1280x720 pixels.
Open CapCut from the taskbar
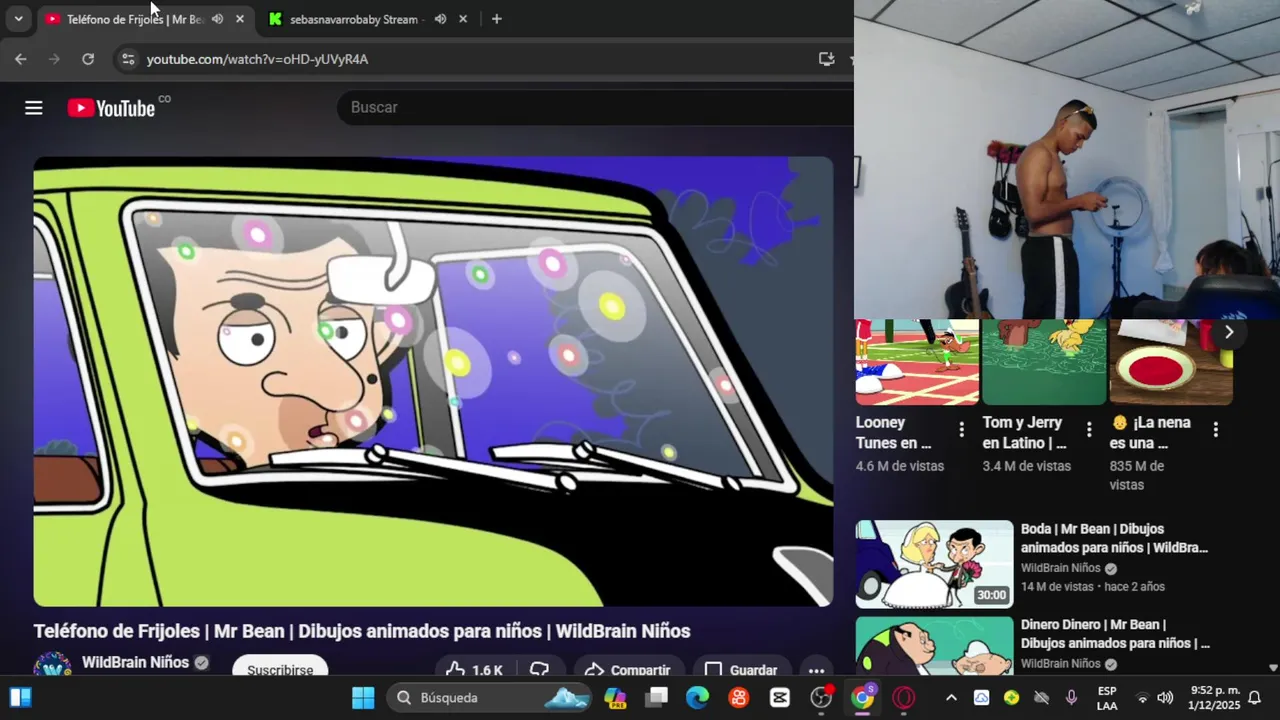(x=779, y=698)
